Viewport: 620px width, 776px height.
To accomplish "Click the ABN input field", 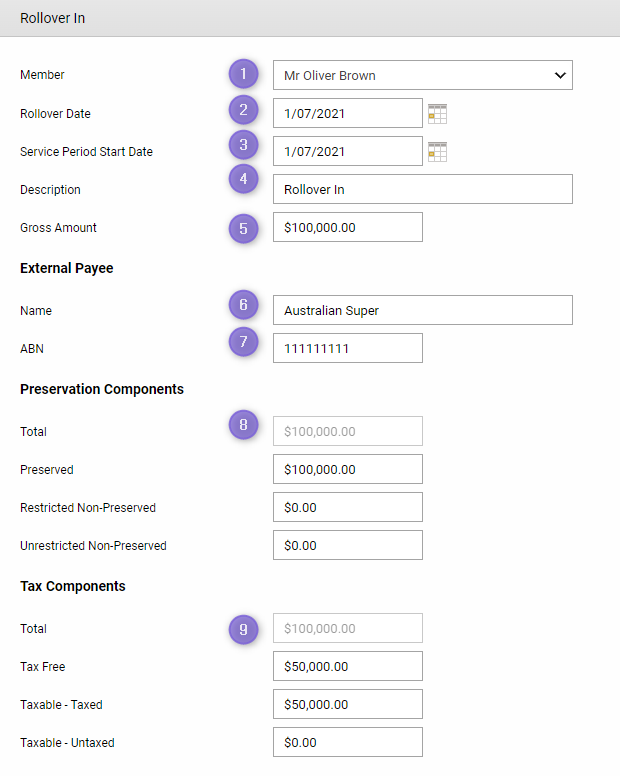I will (x=347, y=348).
